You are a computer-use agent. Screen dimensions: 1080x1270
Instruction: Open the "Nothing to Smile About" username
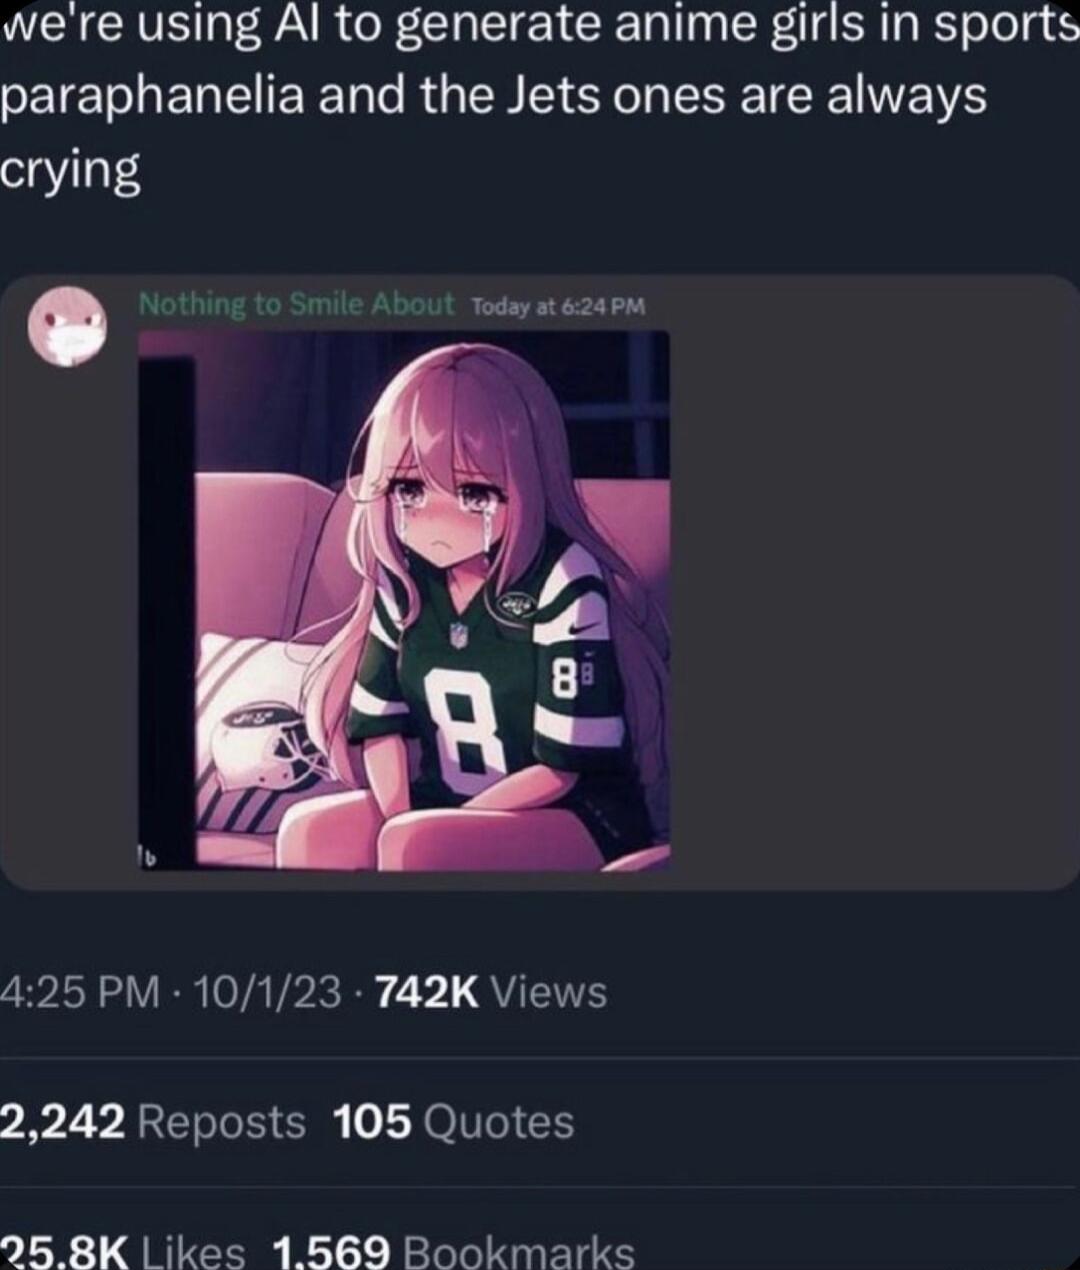point(296,304)
